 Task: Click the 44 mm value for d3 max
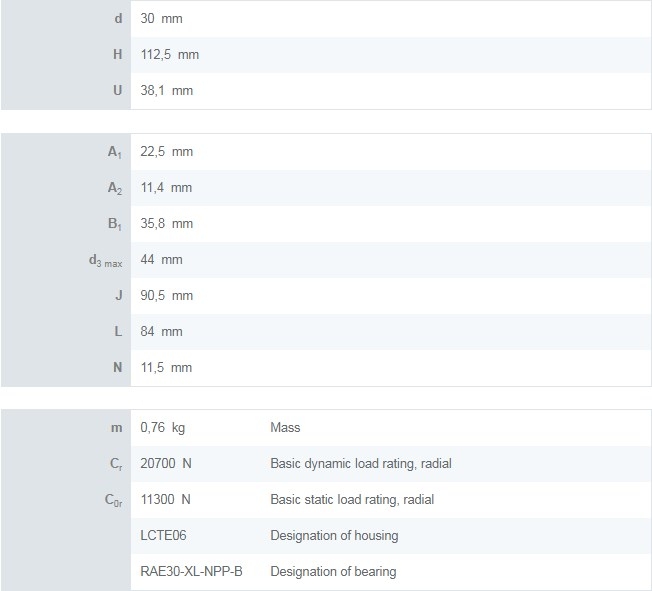[162, 259]
